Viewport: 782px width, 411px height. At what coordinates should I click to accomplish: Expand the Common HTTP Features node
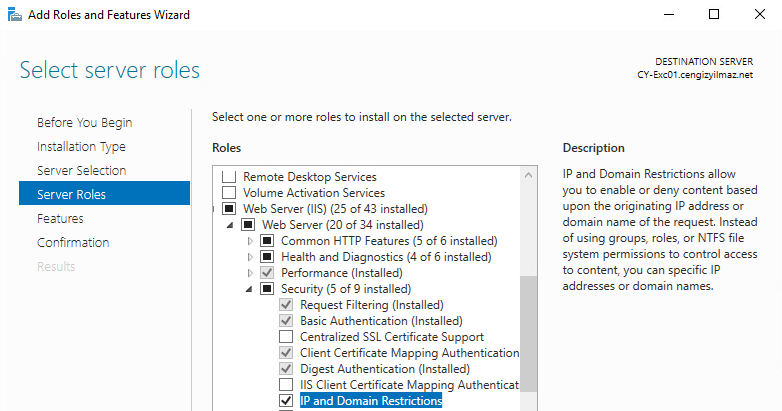(251, 241)
